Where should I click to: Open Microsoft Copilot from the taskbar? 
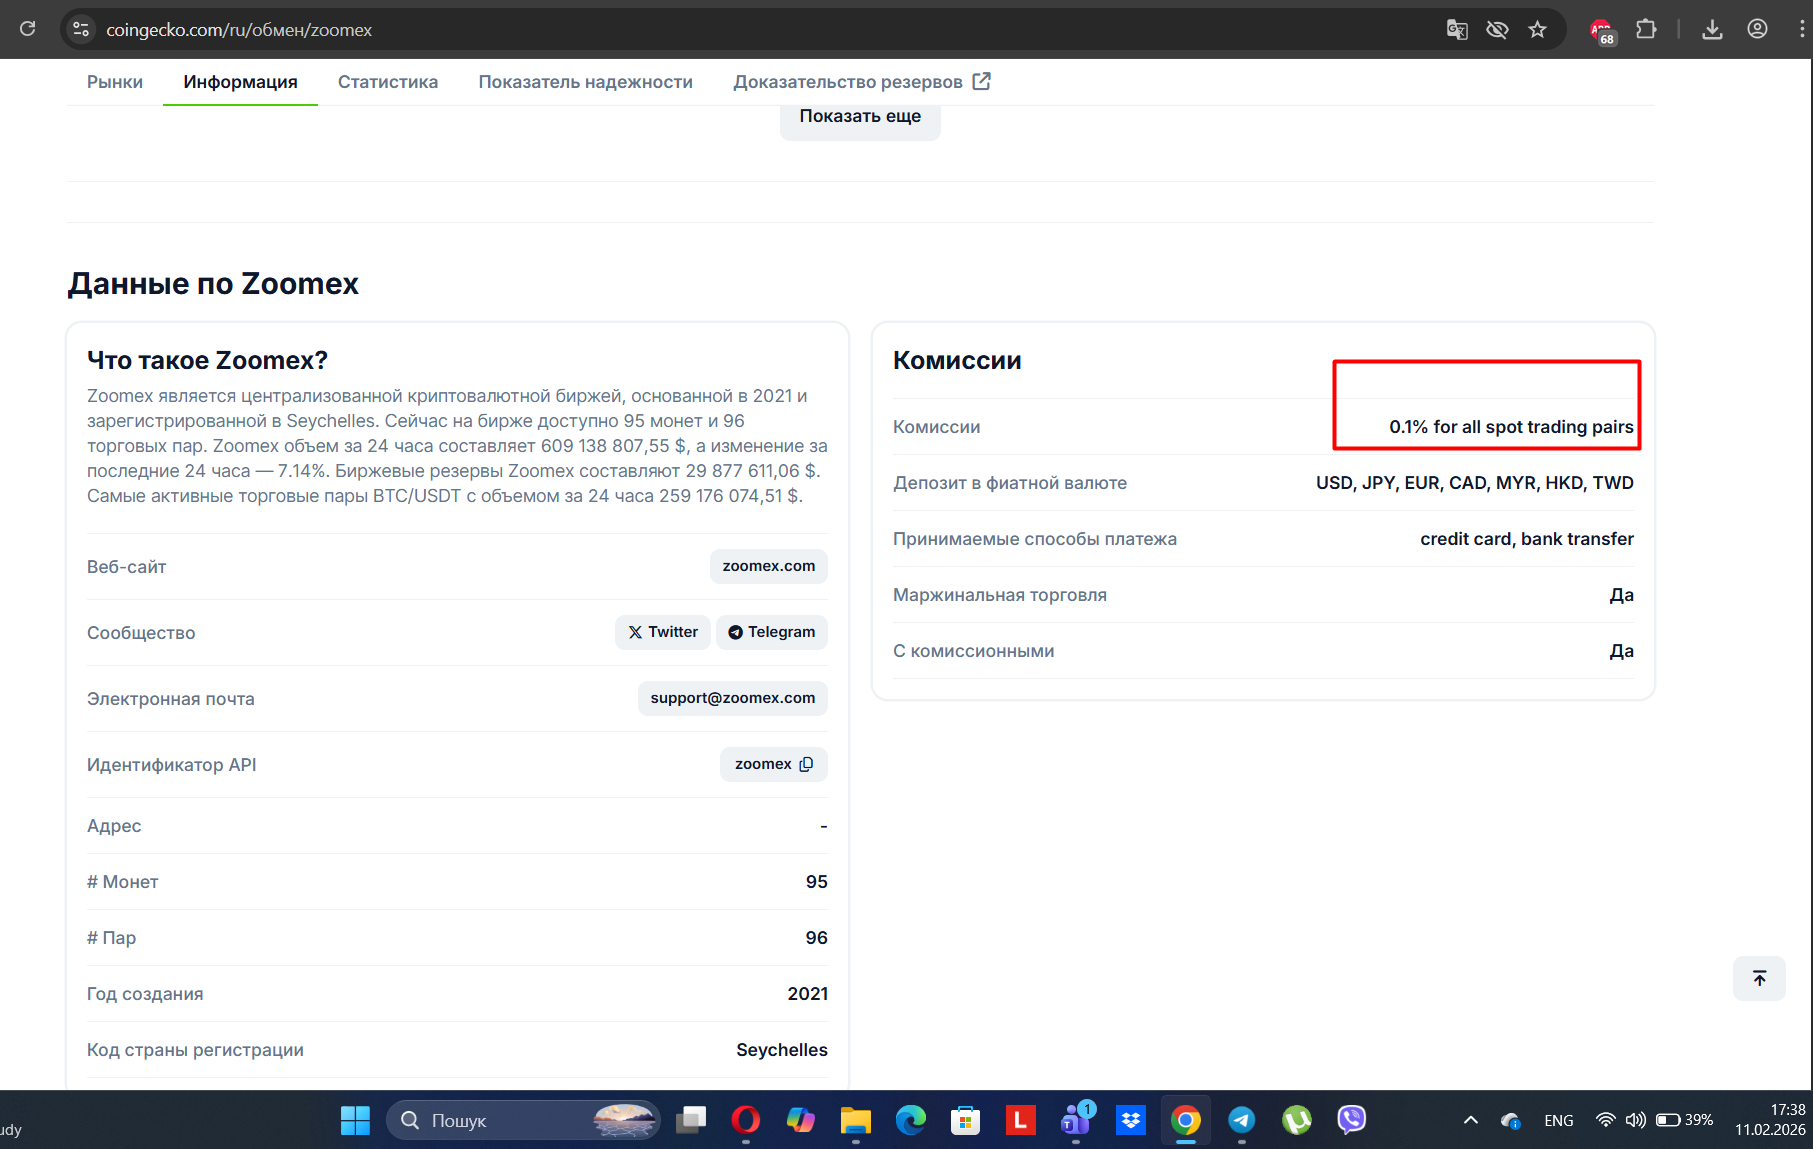pyautogui.click(x=801, y=1120)
